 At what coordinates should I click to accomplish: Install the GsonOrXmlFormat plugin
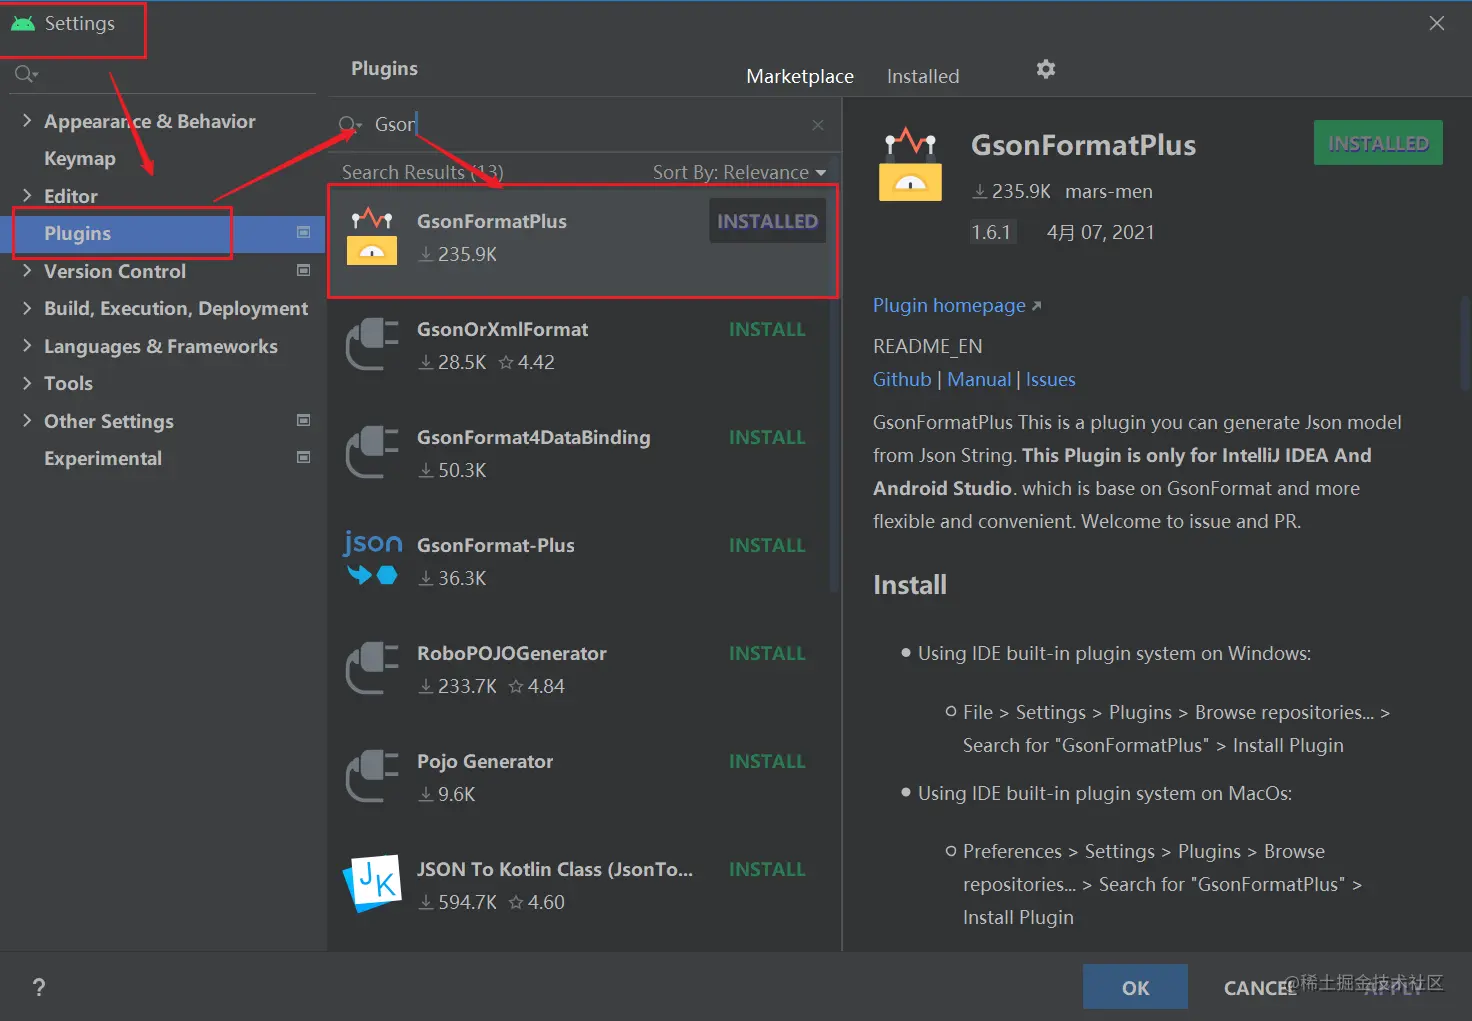[x=767, y=329]
